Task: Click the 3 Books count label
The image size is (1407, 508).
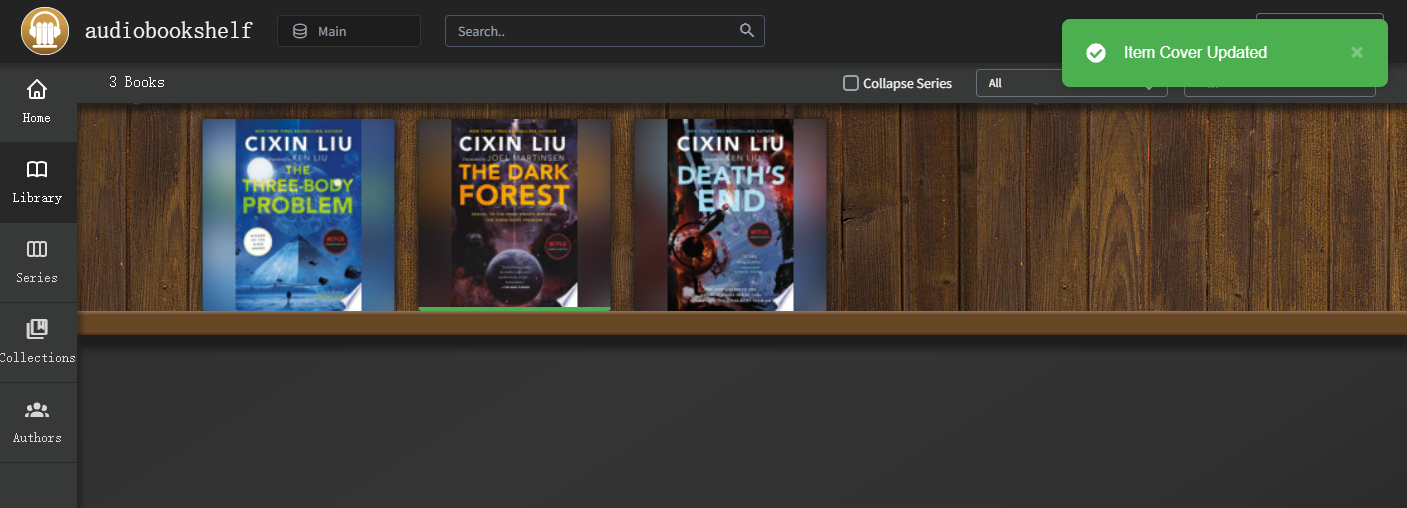Action: point(137,82)
